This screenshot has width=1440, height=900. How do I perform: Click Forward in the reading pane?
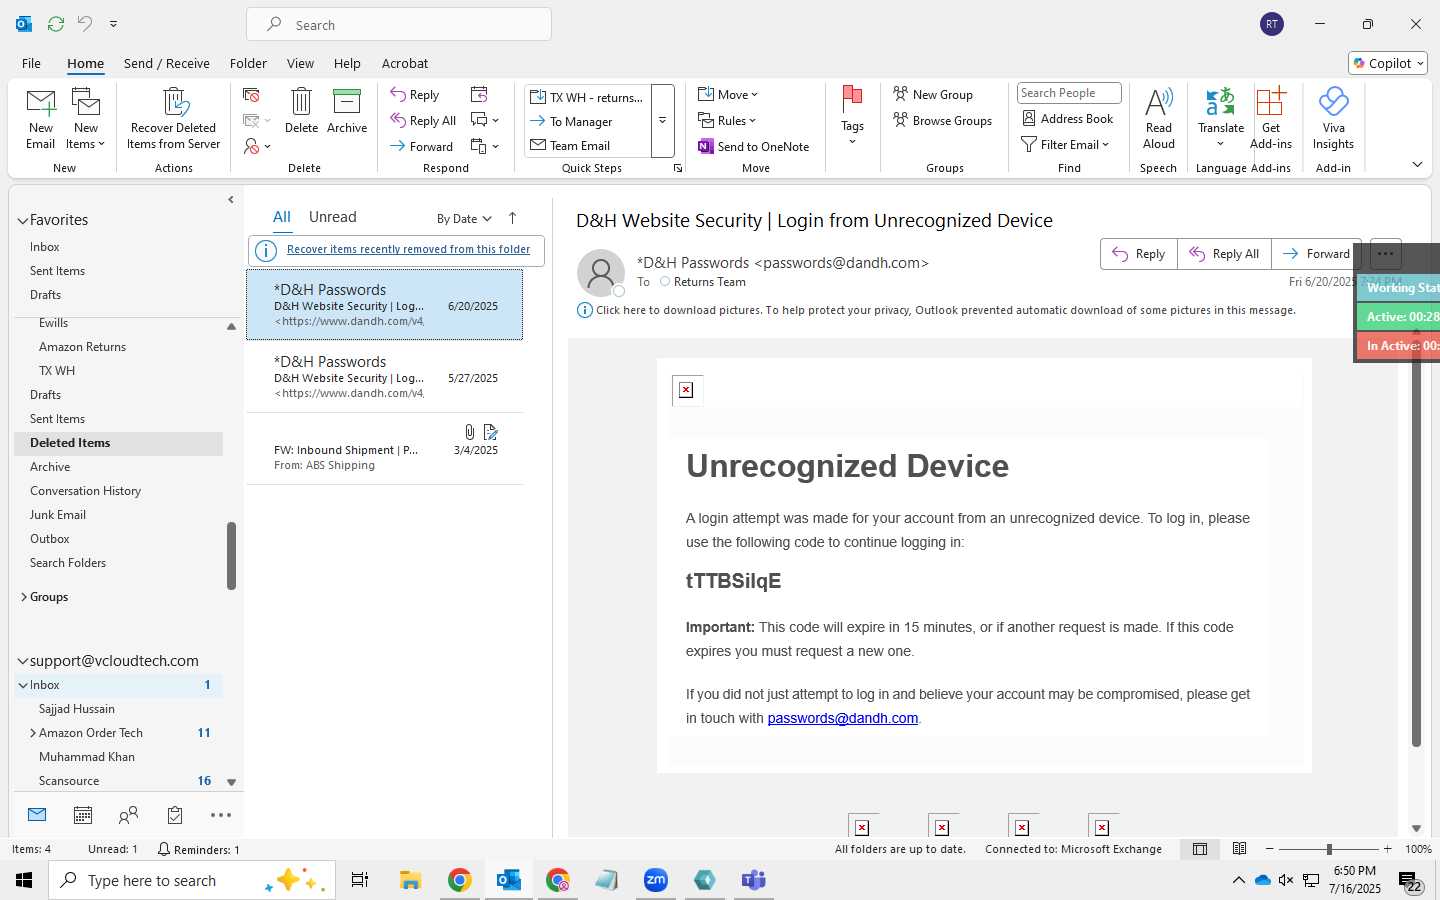click(x=1316, y=254)
